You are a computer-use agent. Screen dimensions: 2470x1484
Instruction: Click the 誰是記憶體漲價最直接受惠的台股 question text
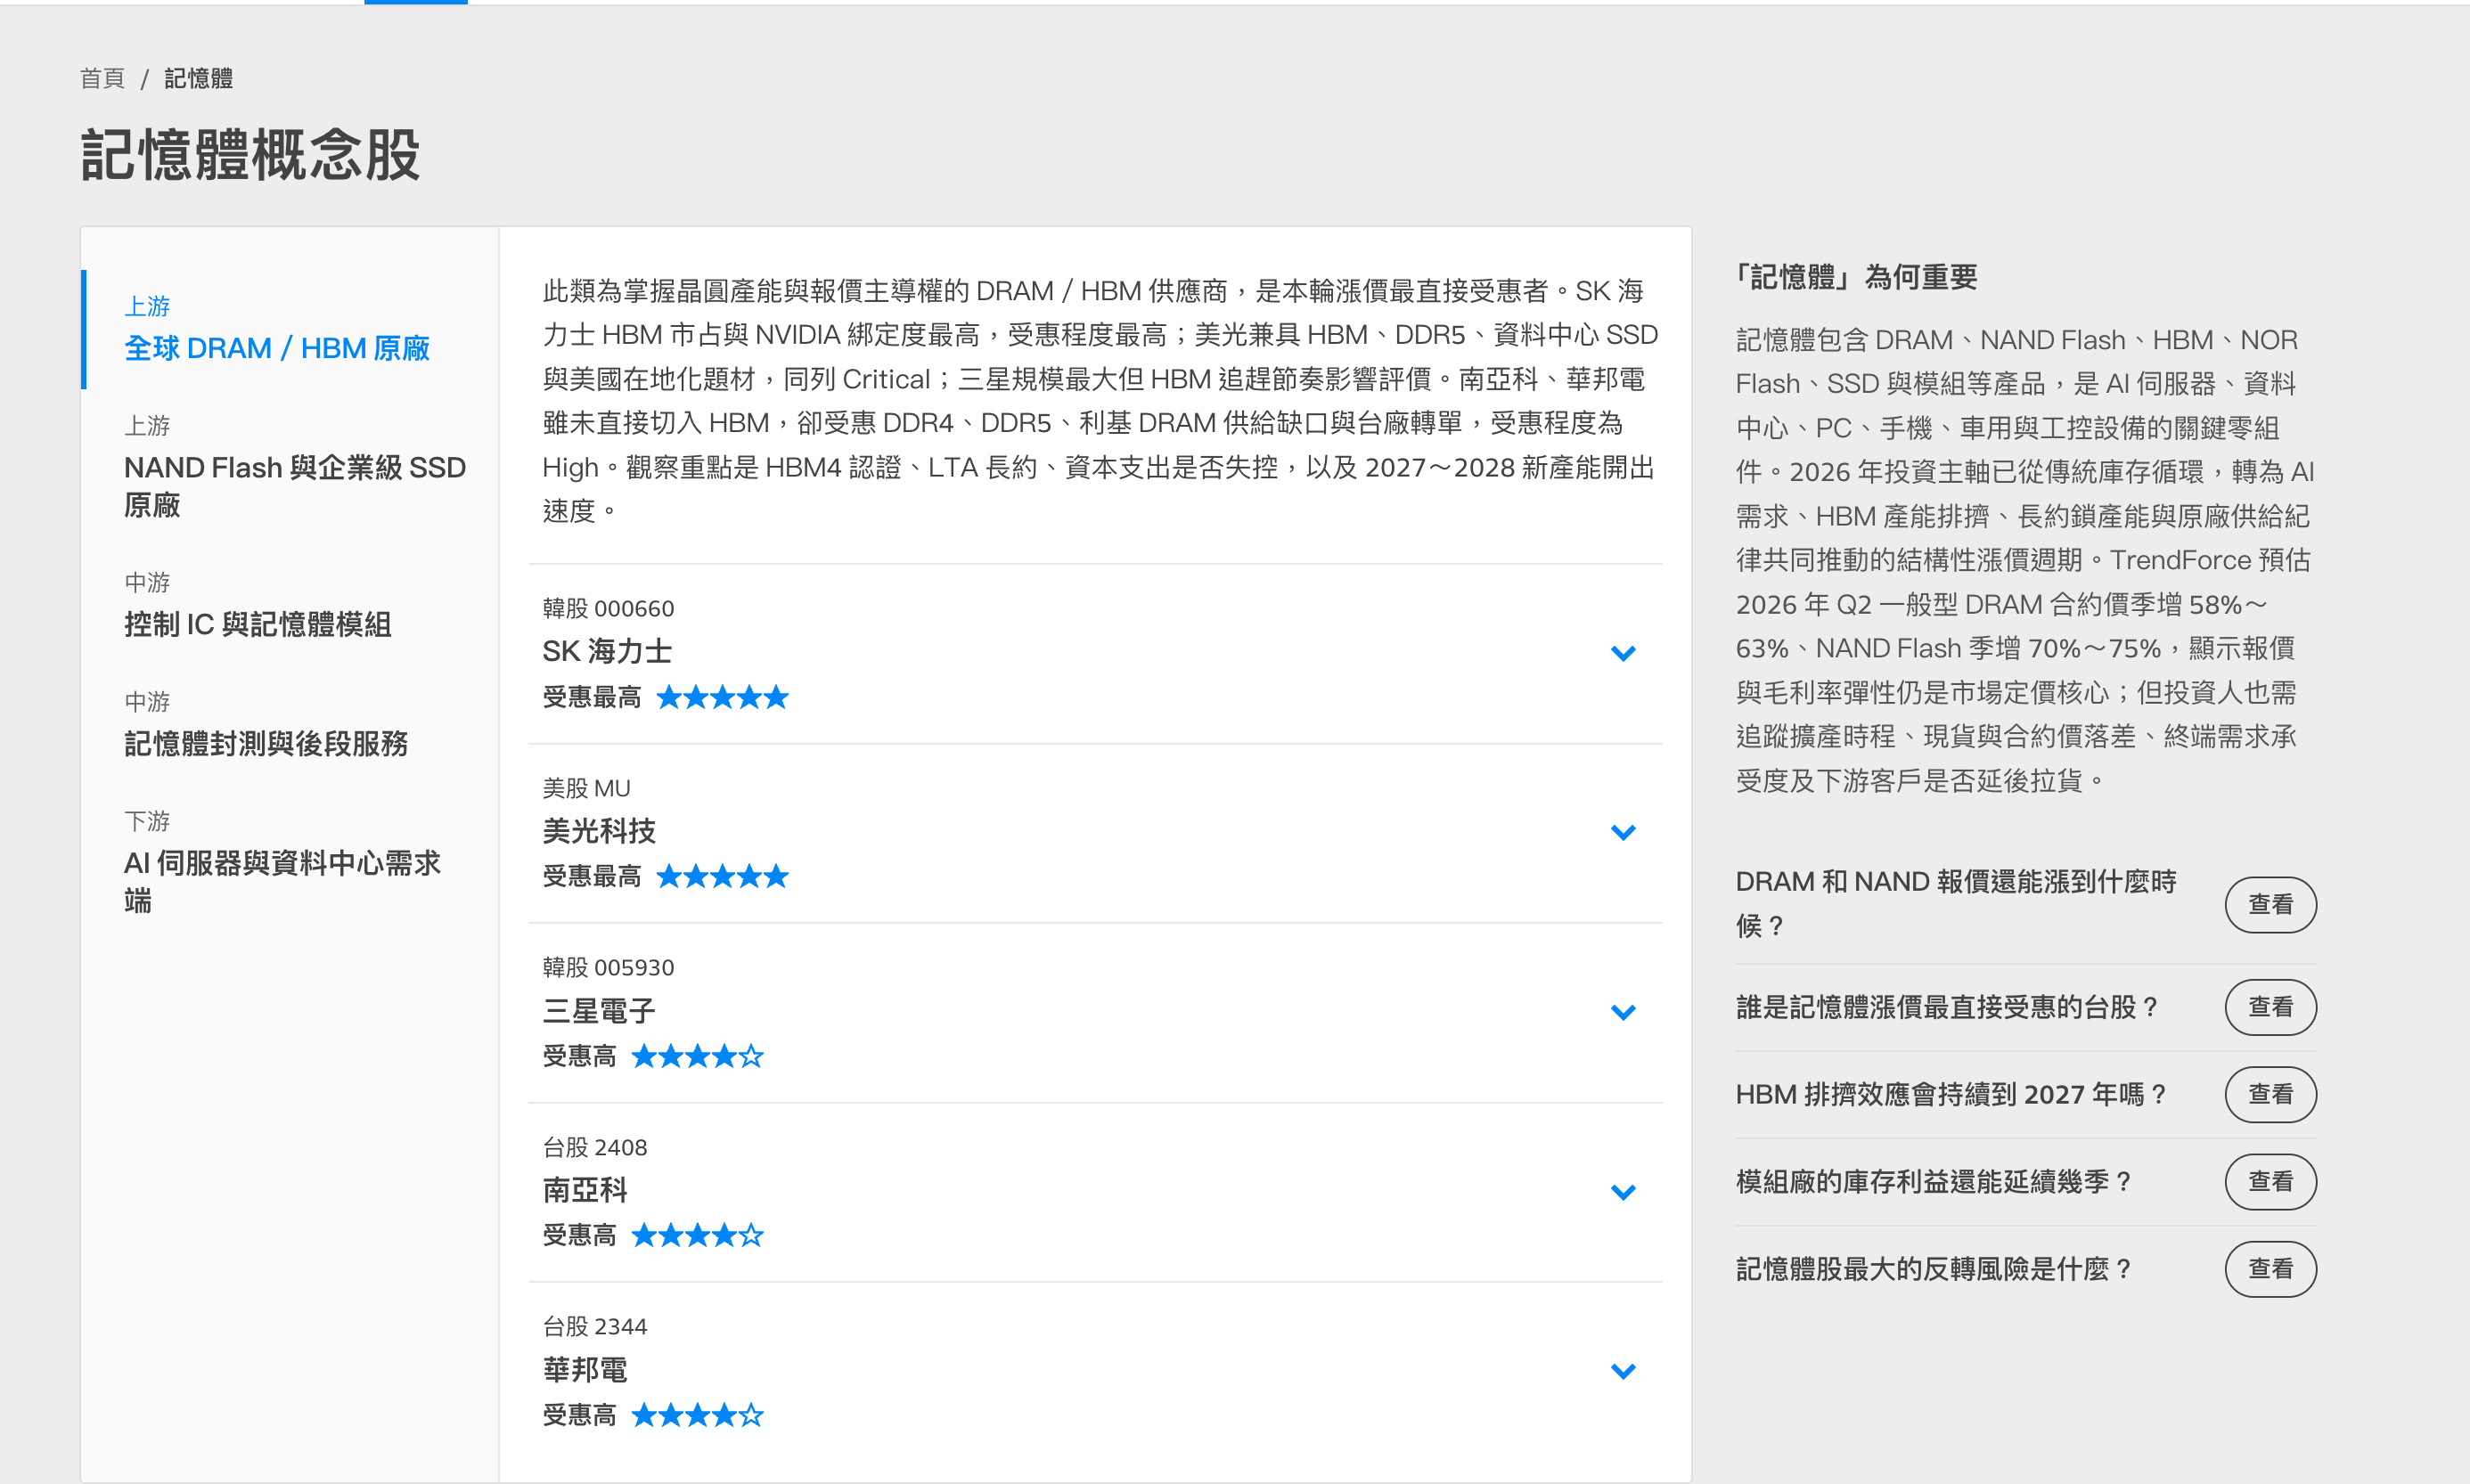1946,1007
